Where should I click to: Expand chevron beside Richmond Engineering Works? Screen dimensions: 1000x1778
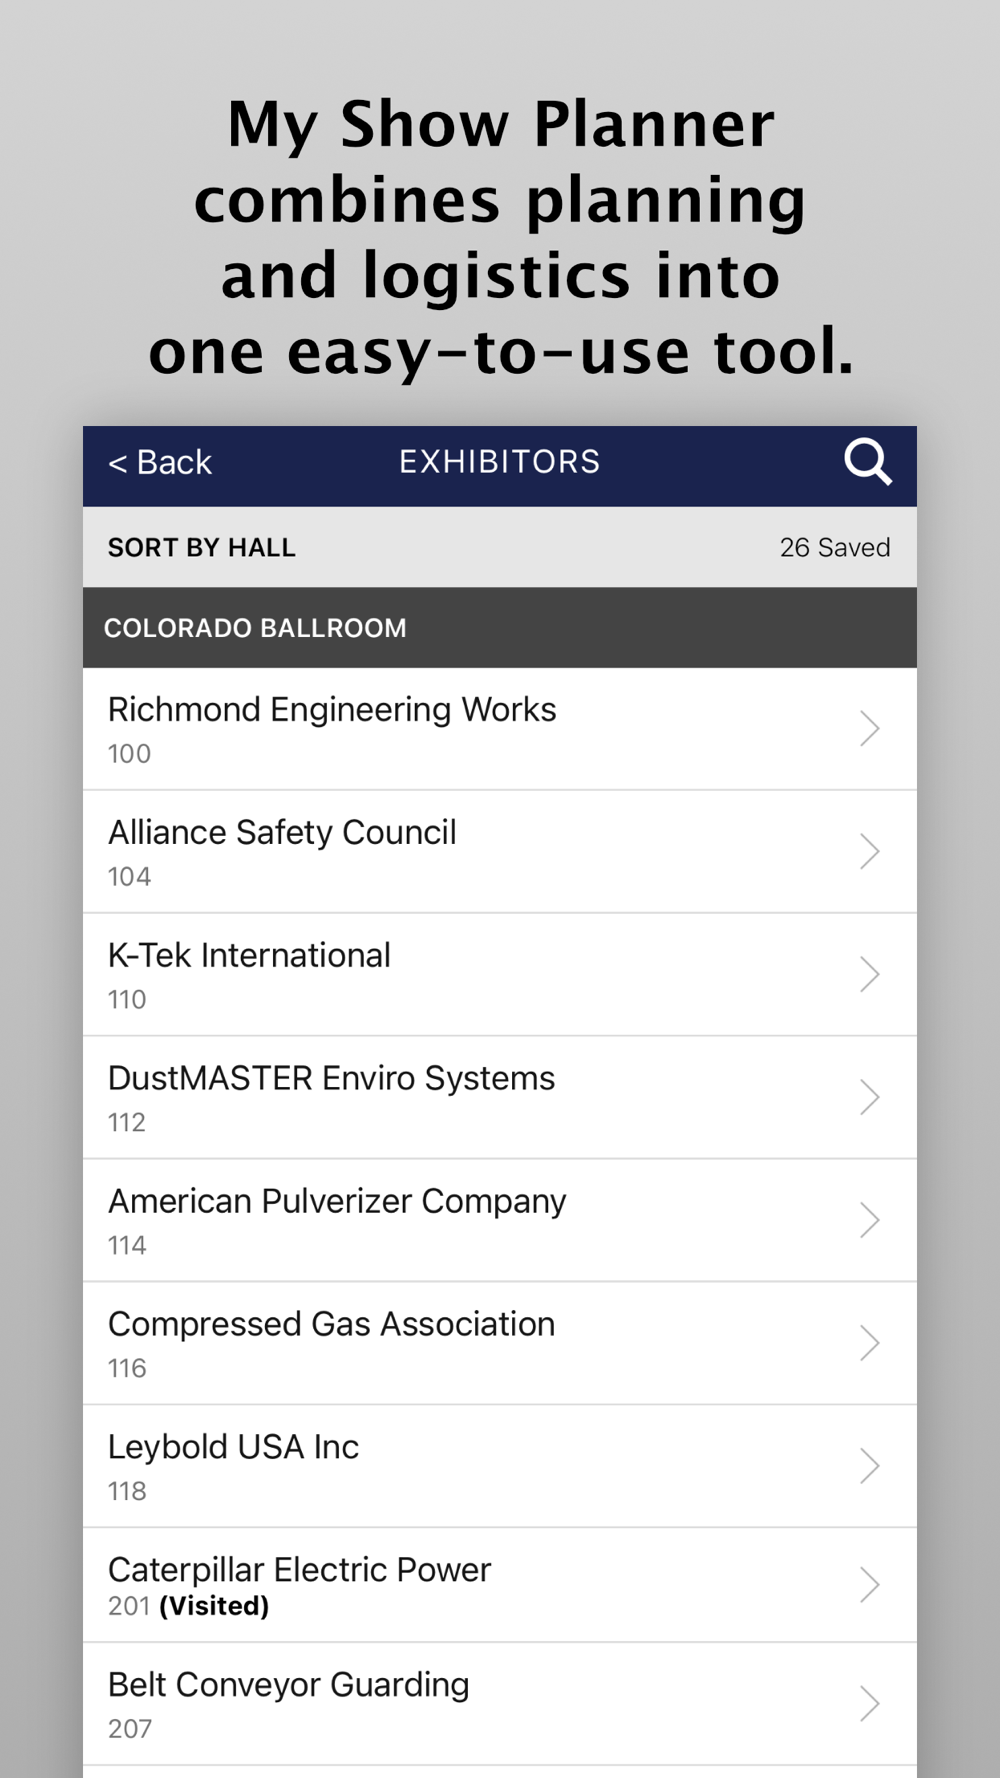click(x=869, y=728)
